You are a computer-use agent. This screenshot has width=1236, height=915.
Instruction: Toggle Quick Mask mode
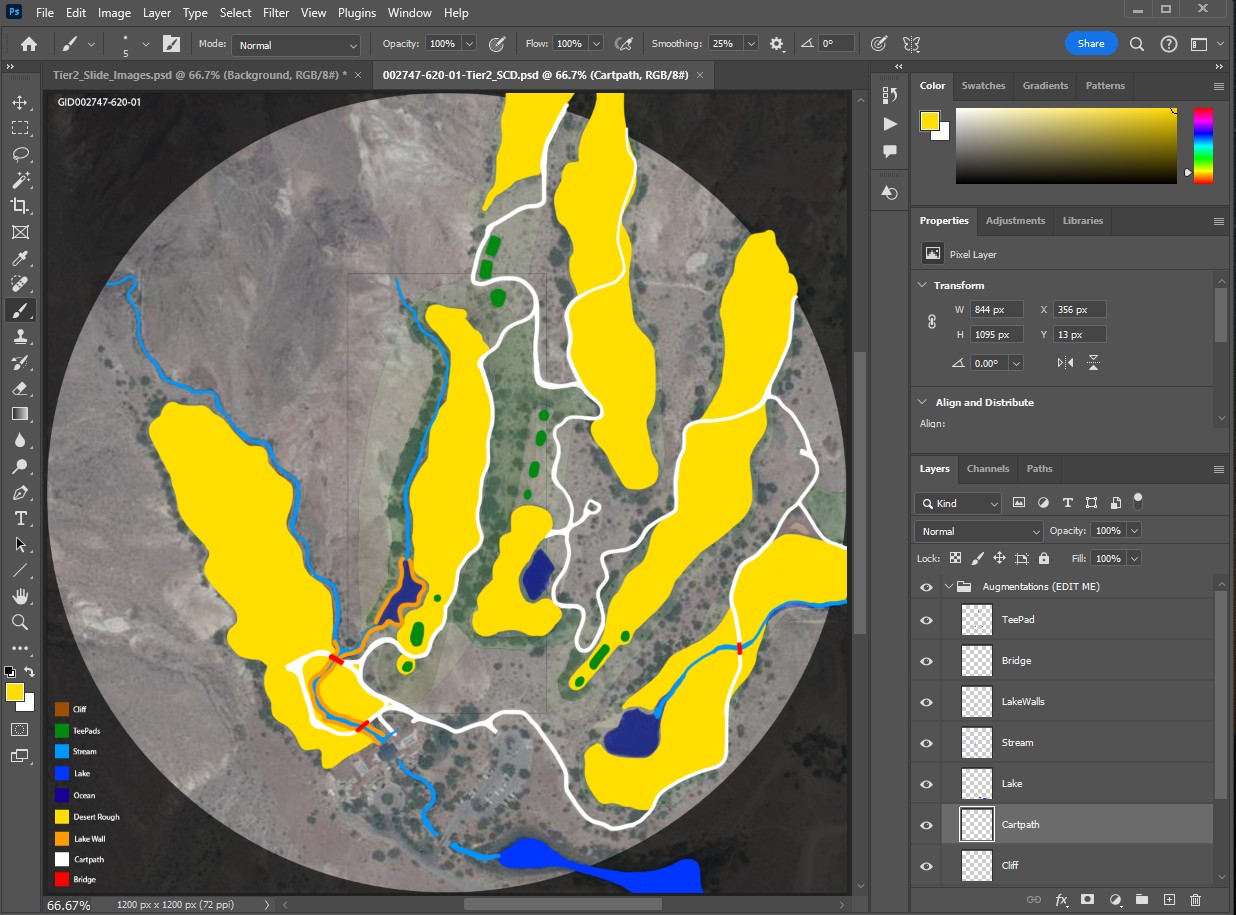[x=19, y=729]
